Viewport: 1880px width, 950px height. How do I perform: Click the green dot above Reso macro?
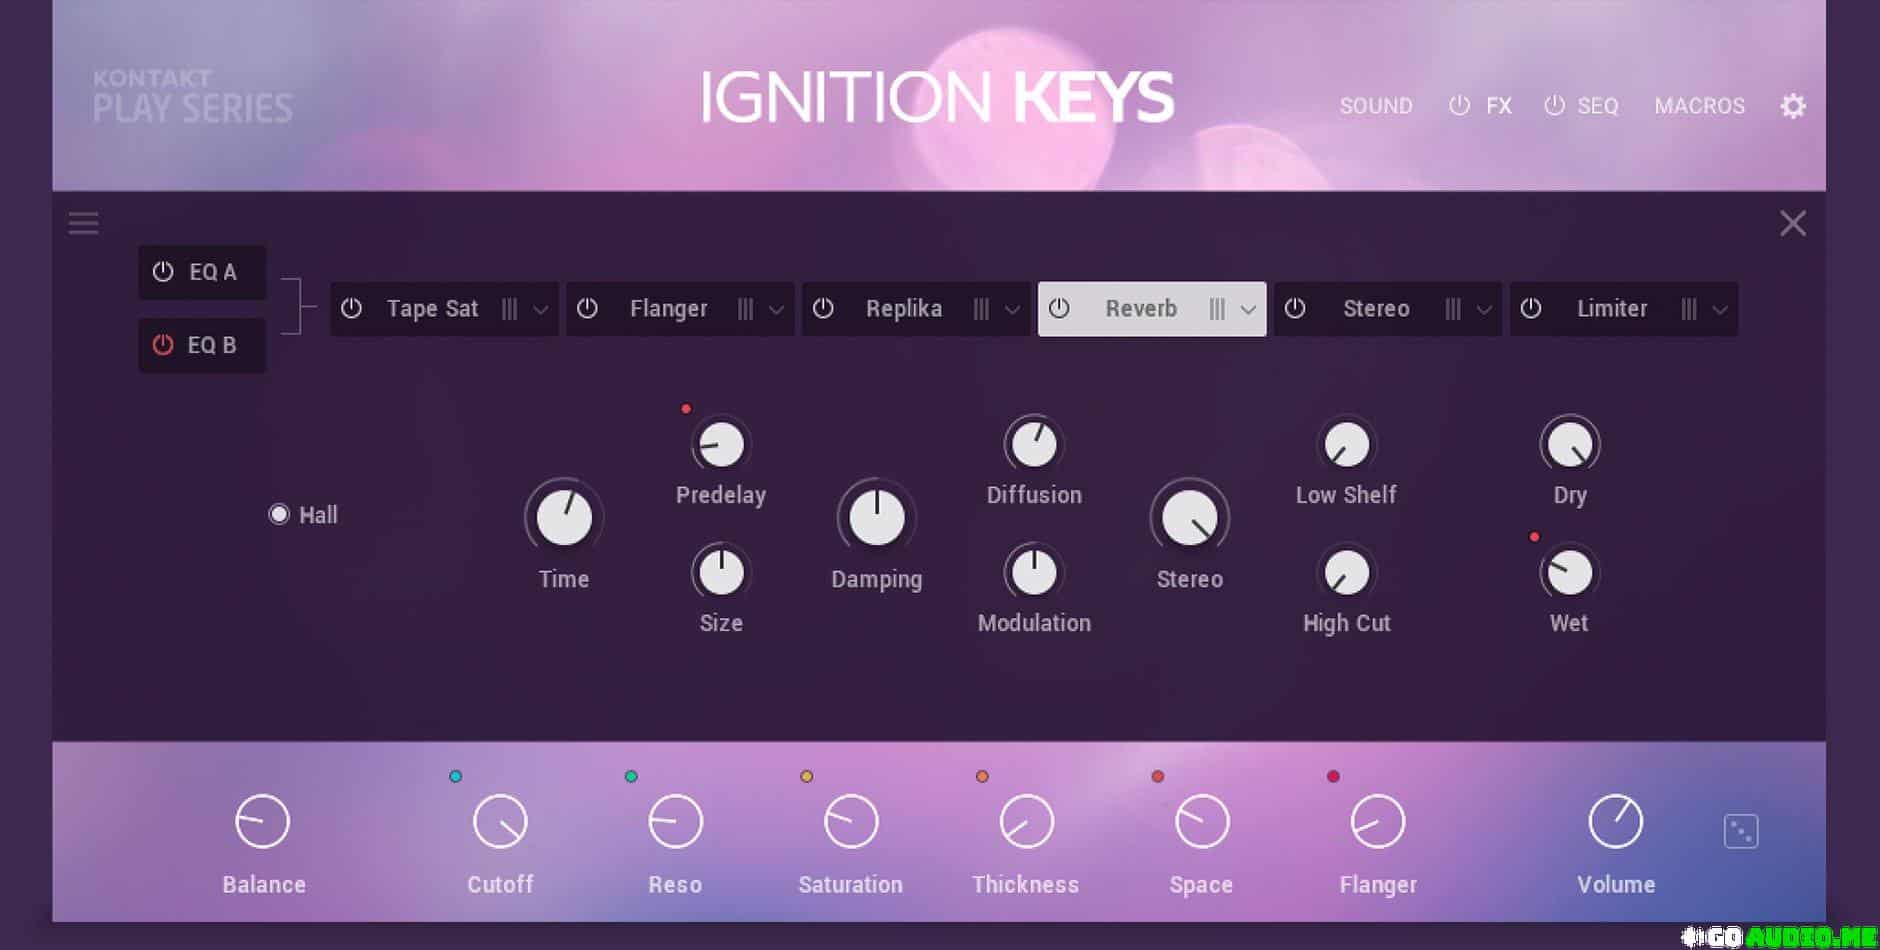pos(631,776)
